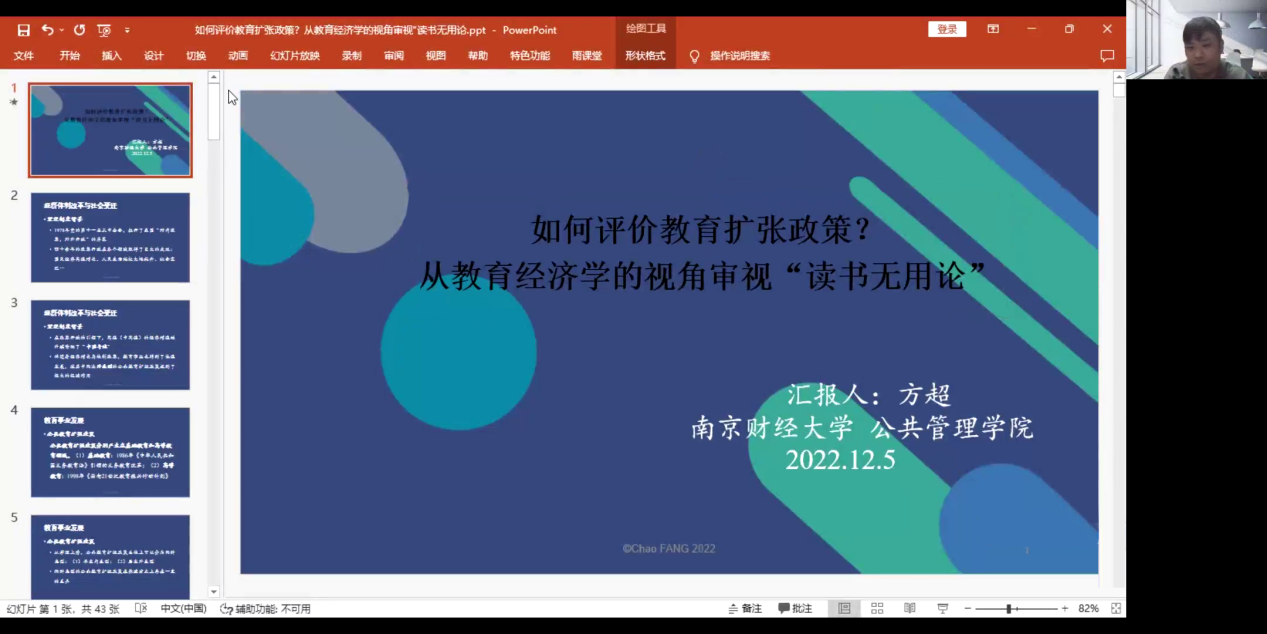This screenshot has width=1267, height=634.
Task: Toggle the 备注 notes pane
Action: coord(745,609)
